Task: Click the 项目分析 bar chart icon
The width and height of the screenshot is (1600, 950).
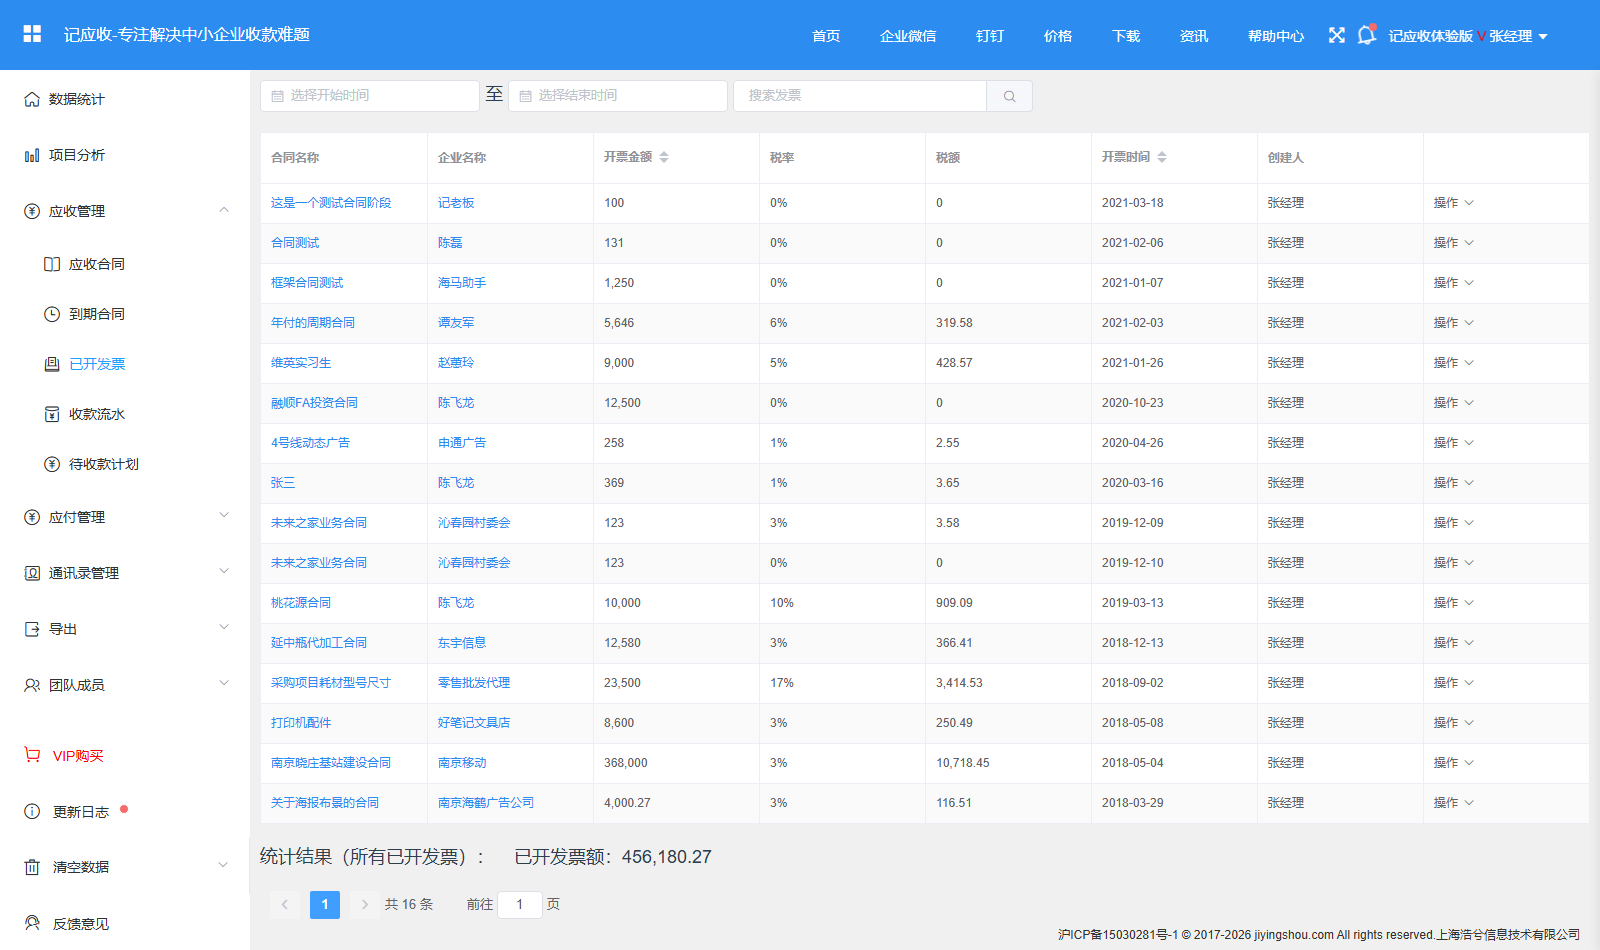Action: click(x=32, y=155)
